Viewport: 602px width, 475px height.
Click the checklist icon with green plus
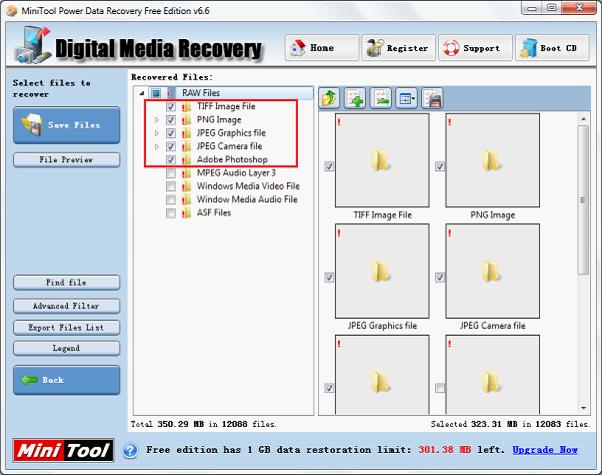355,99
